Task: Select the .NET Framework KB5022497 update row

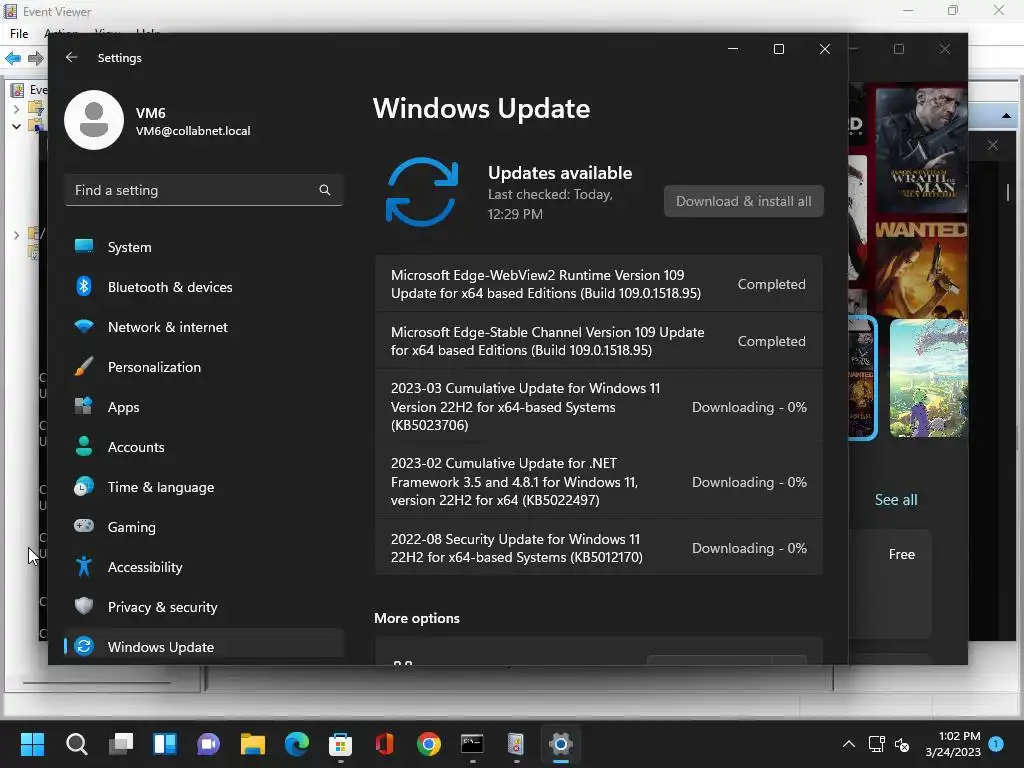Action: coord(599,482)
